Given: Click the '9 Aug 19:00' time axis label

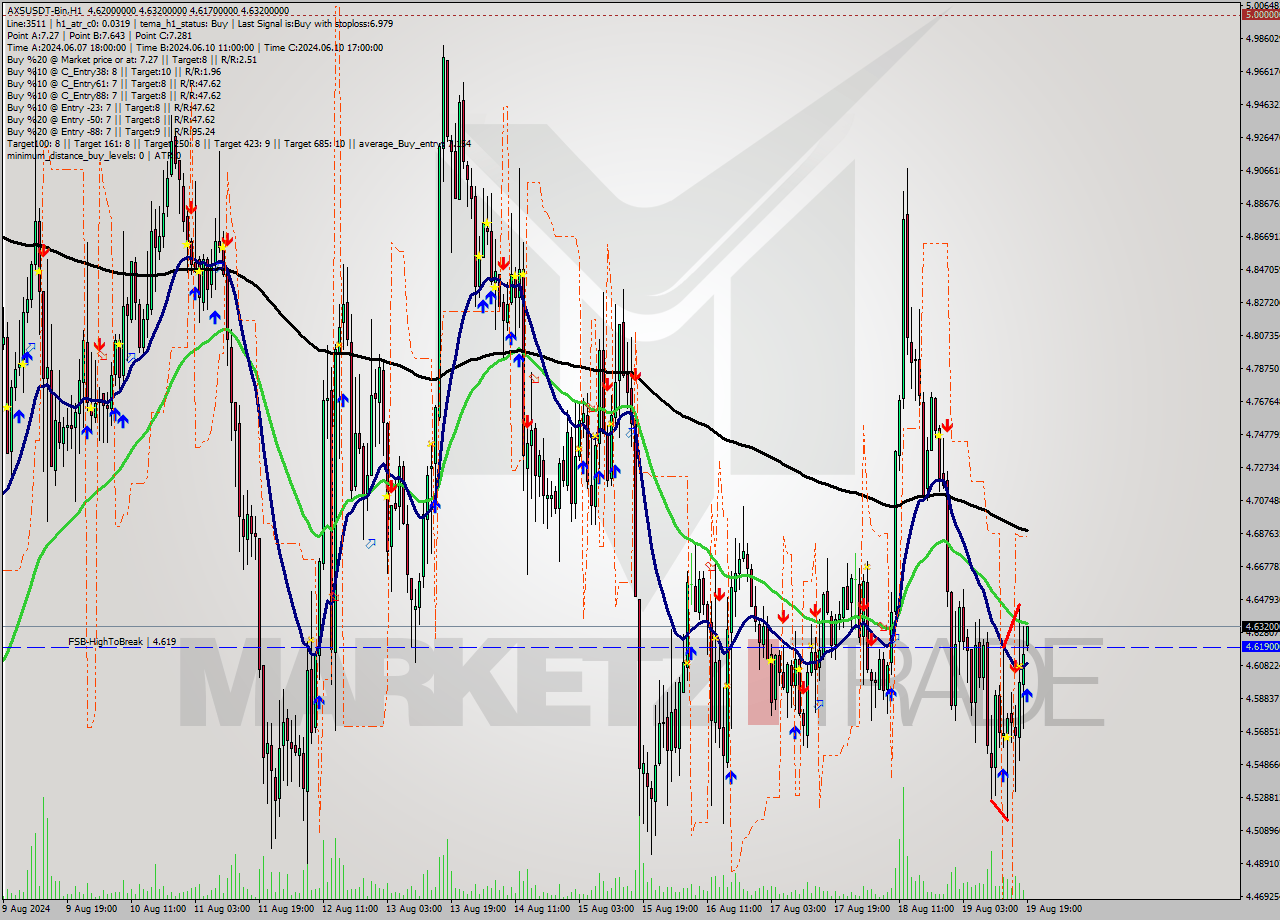Looking at the screenshot, I should pos(91,909).
